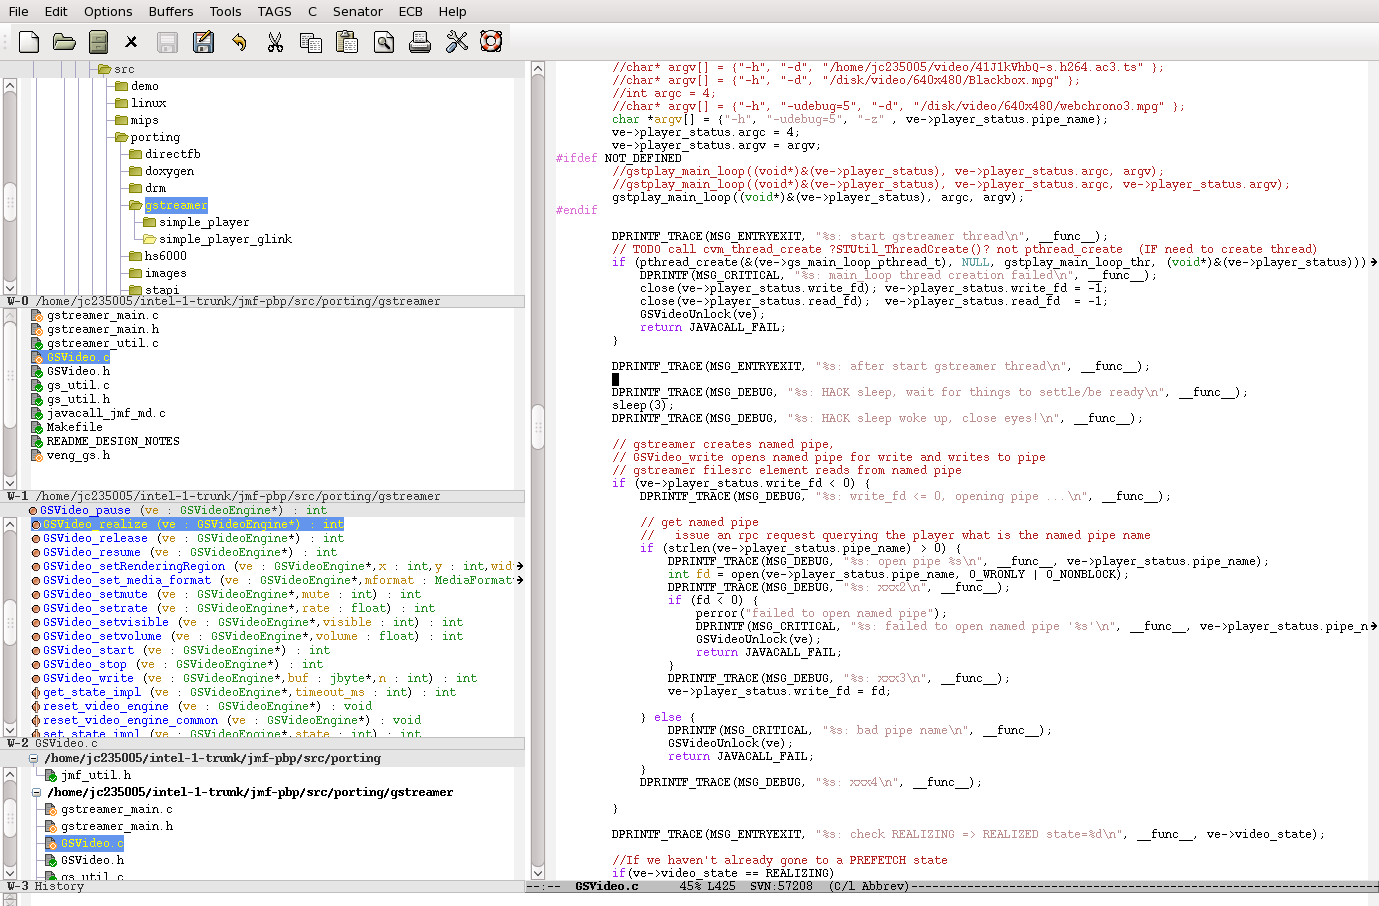Expand the directfb folder
Screen dimensions: 1379x906
point(136,154)
